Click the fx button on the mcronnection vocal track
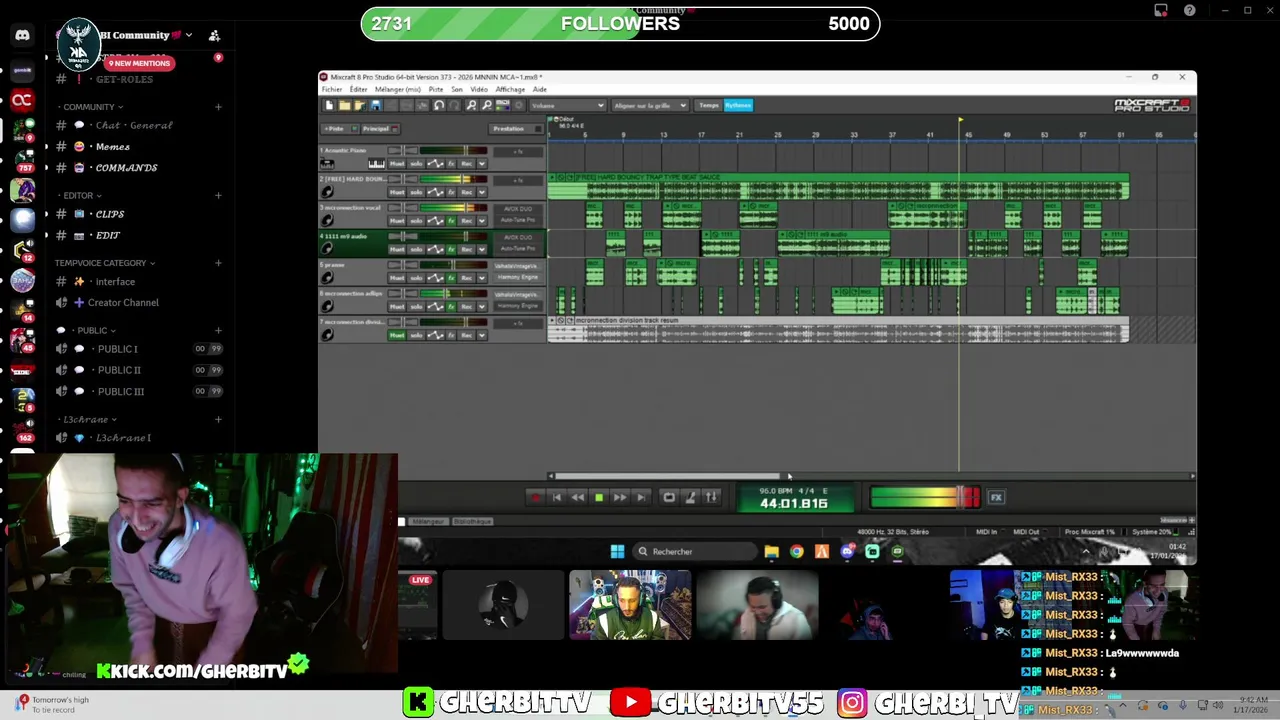This screenshot has width=1280, height=720. click(451, 221)
